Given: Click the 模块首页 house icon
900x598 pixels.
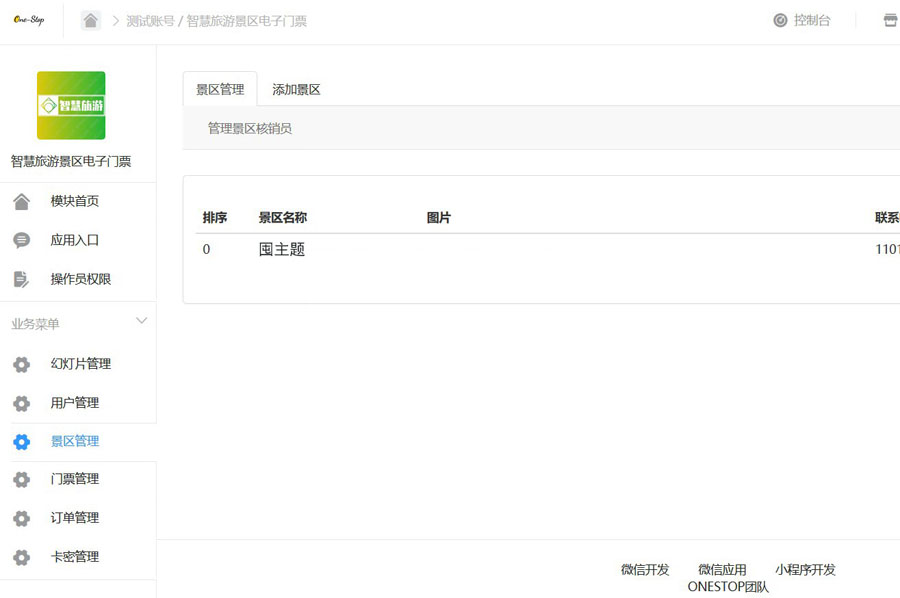Looking at the screenshot, I should (21, 202).
